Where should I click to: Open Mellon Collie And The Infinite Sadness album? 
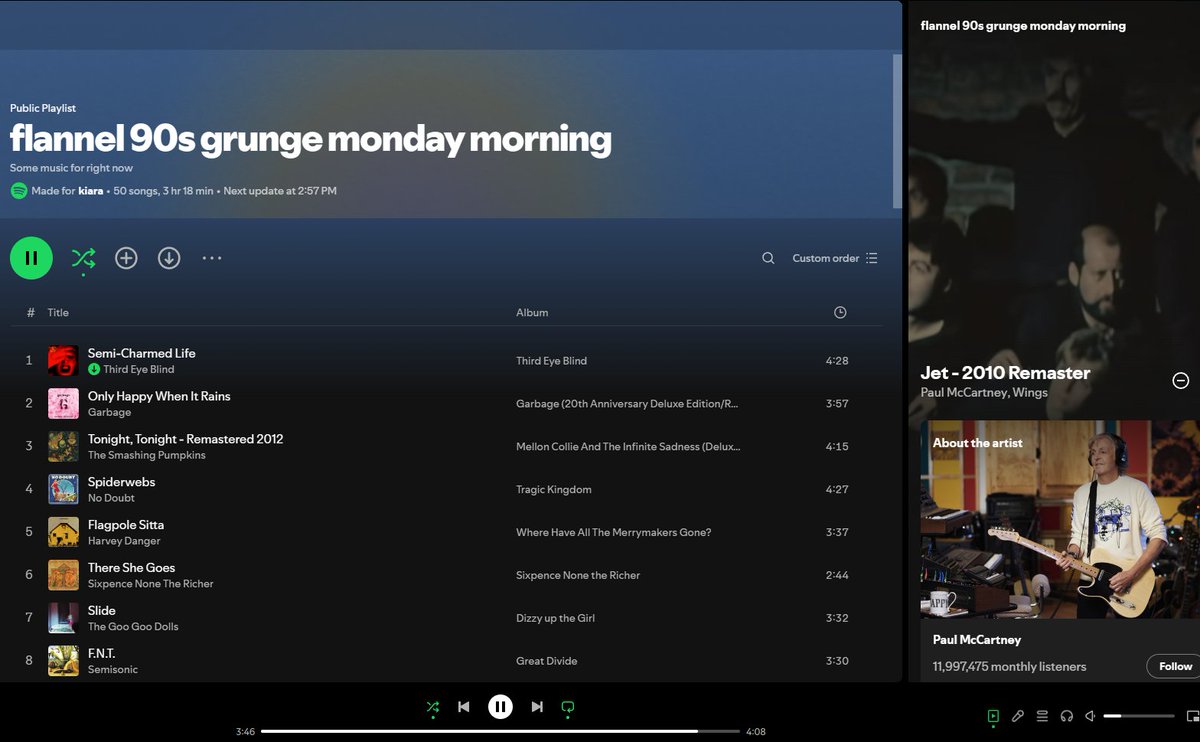tap(627, 447)
